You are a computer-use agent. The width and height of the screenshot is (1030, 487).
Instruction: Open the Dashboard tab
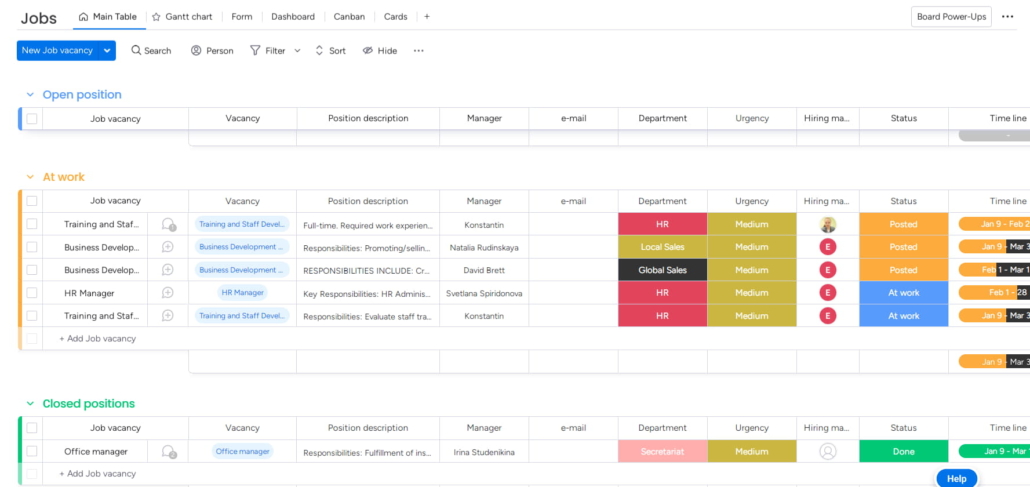(292, 17)
